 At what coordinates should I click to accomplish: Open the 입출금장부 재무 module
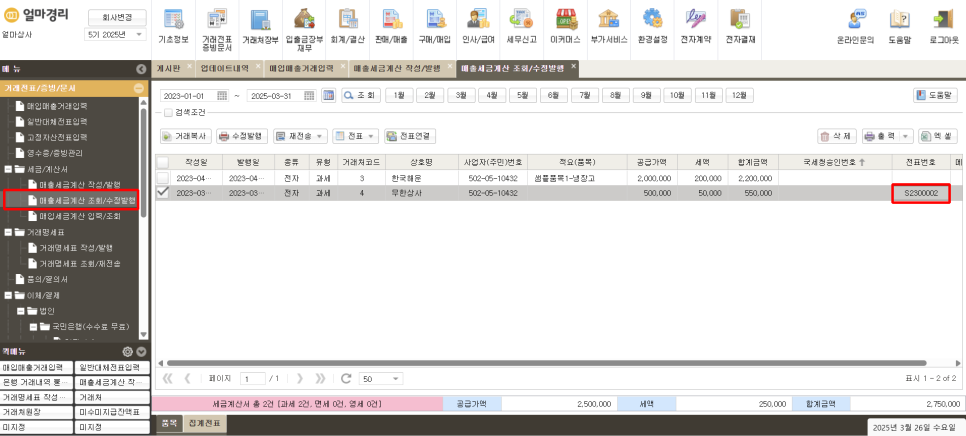pyautogui.click(x=304, y=29)
